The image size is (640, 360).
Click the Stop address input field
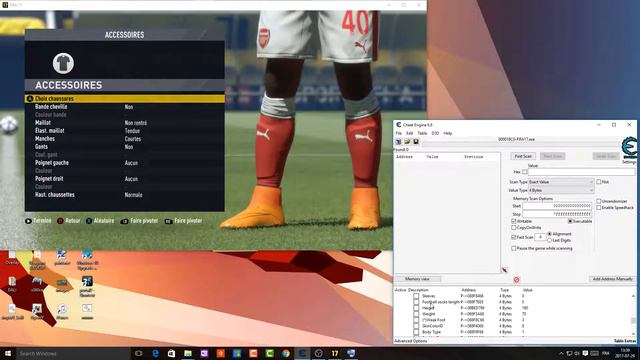(x=557, y=214)
